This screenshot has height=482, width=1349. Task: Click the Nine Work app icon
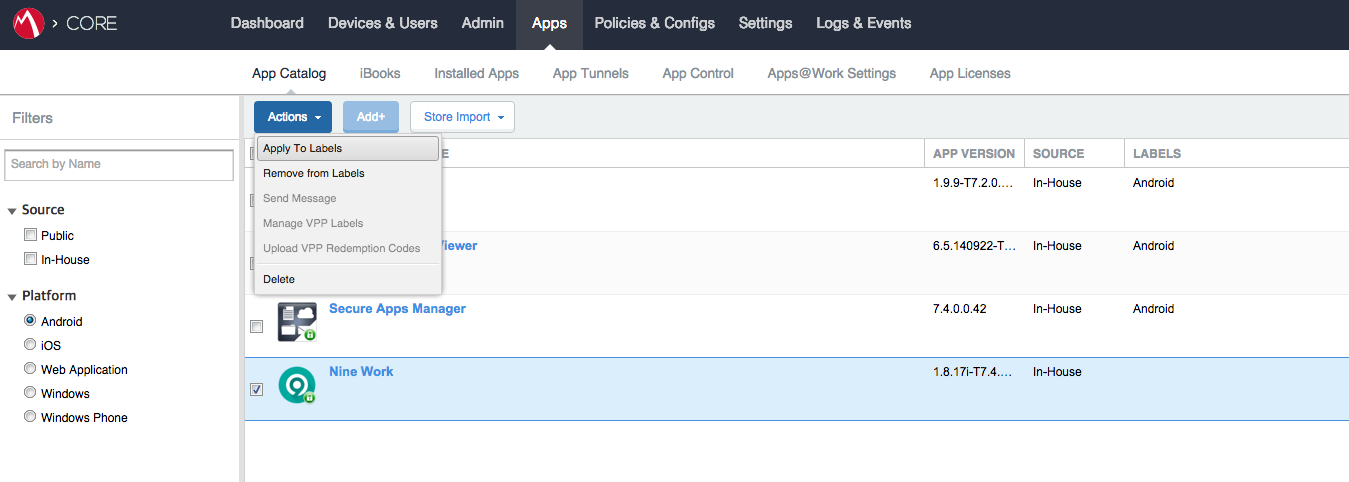(x=297, y=385)
